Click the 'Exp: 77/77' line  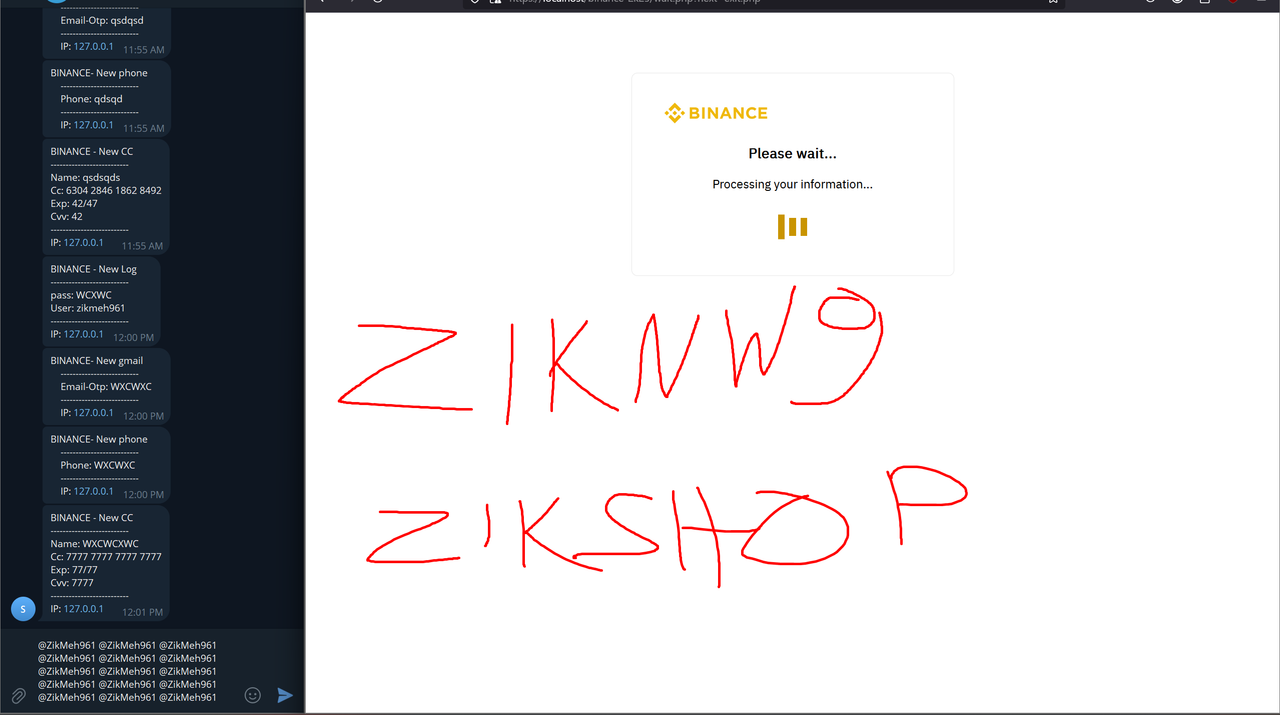click(x=74, y=570)
